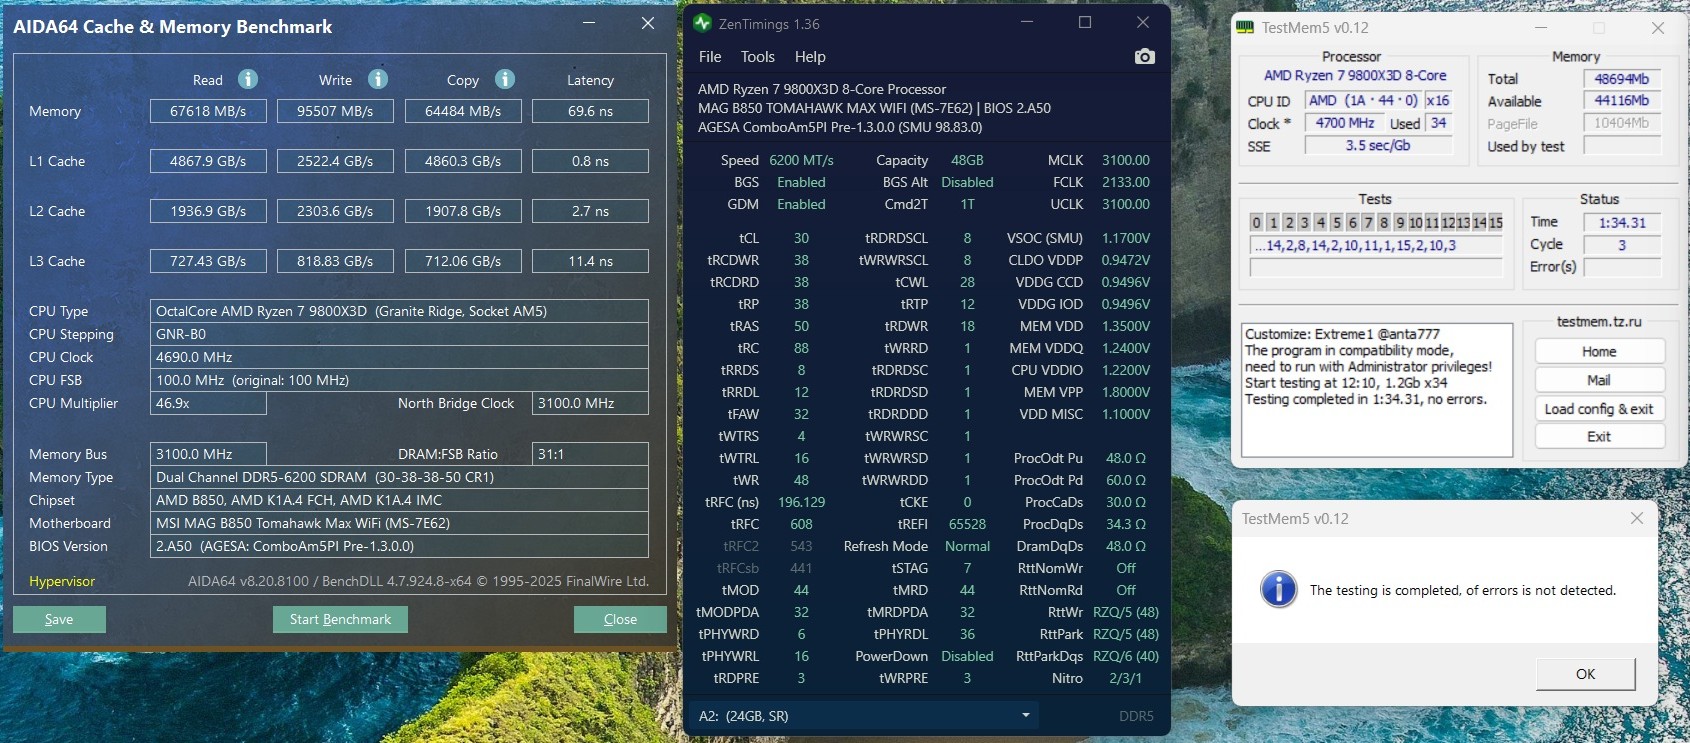Viewport: 1690px width, 743px height.
Task: Click Load config & exit in TestMem5
Action: (x=1599, y=408)
